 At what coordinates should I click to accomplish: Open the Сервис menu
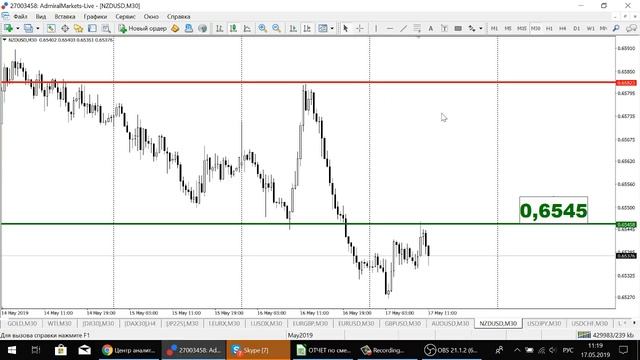point(125,17)
